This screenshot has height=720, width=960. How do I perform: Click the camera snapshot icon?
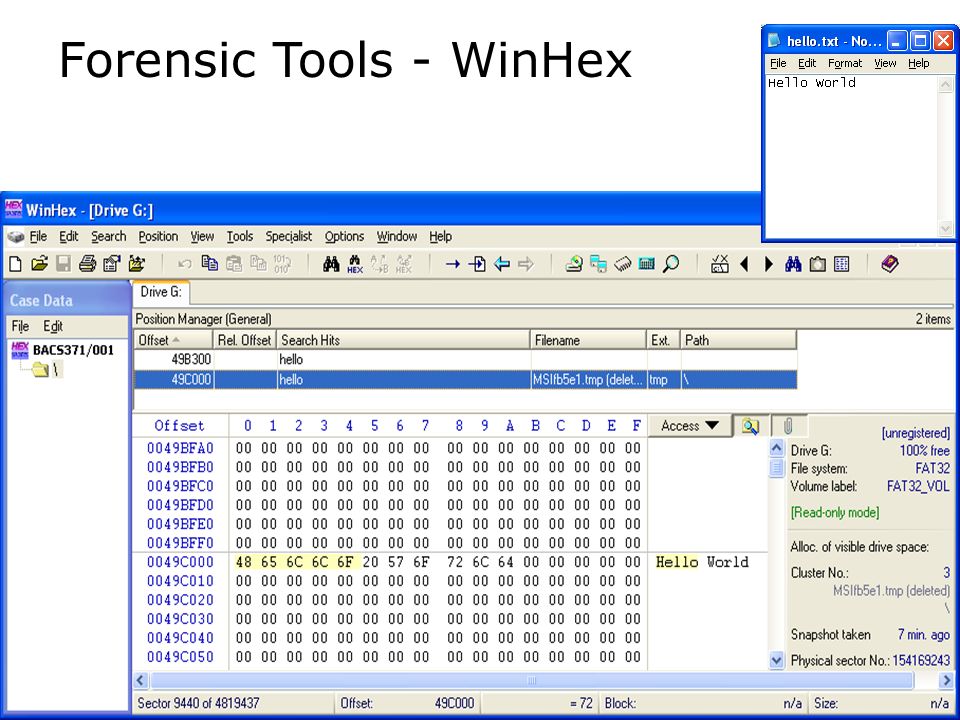pos(817,264)
